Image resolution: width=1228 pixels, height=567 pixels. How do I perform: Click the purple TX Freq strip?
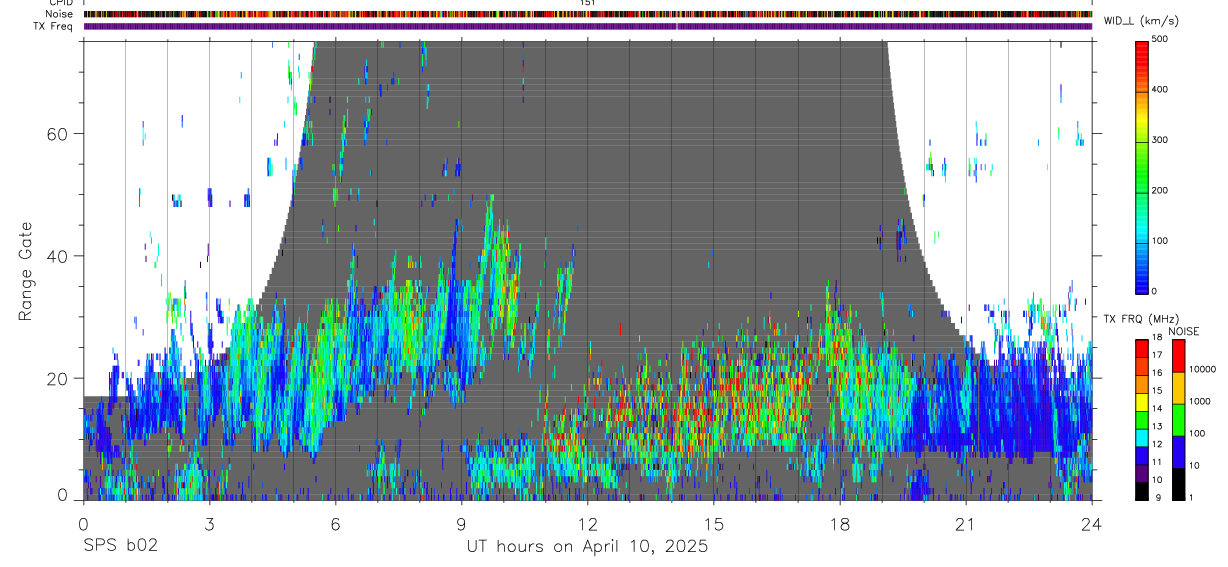click(x=588, y=26)
